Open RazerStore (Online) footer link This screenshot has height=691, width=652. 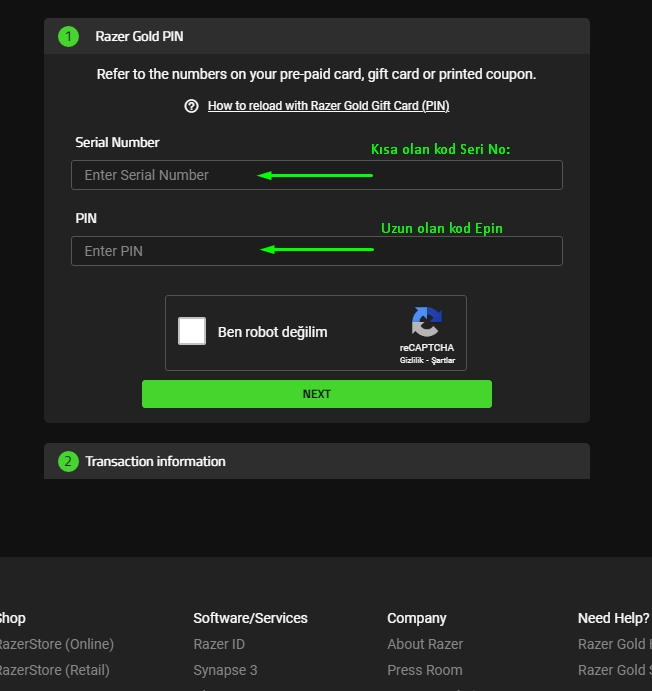pos(56,644)
